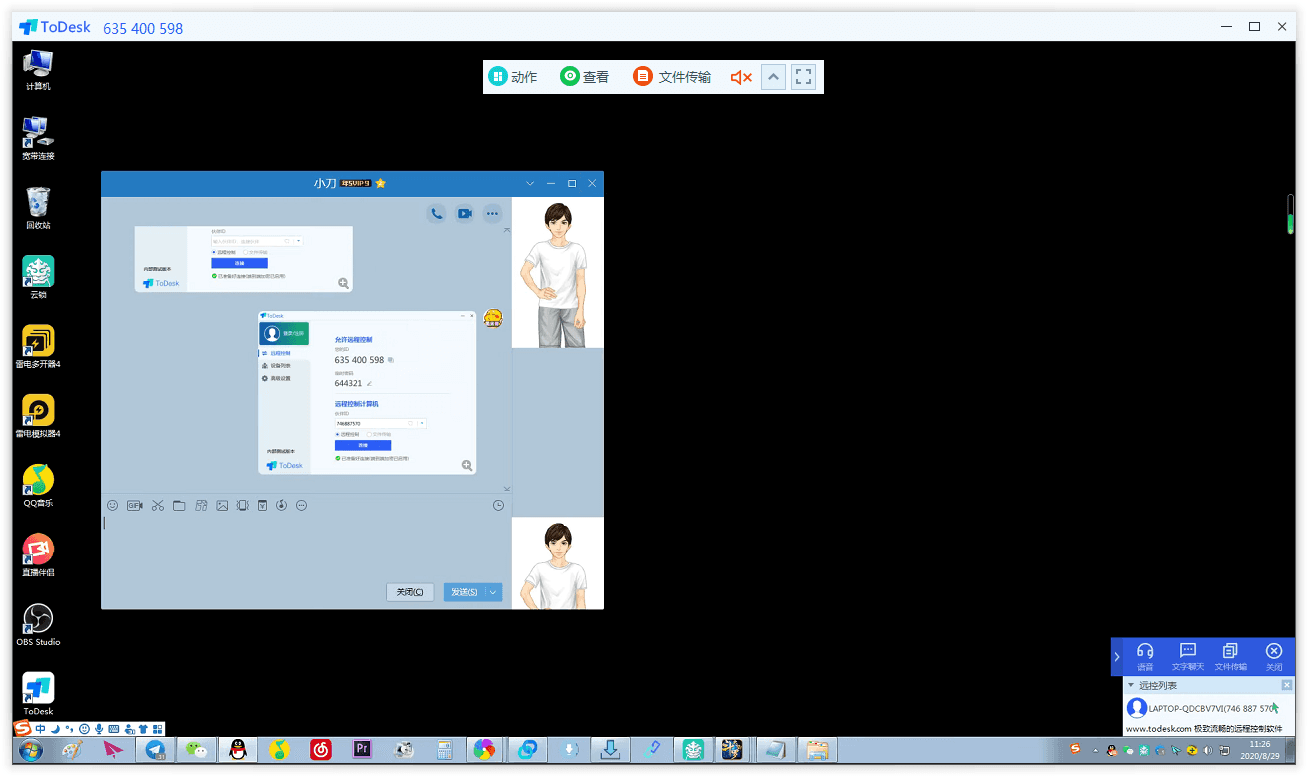
Task: Open Adobe Premiere Pro from the taskbar
Action: (362, 749)
